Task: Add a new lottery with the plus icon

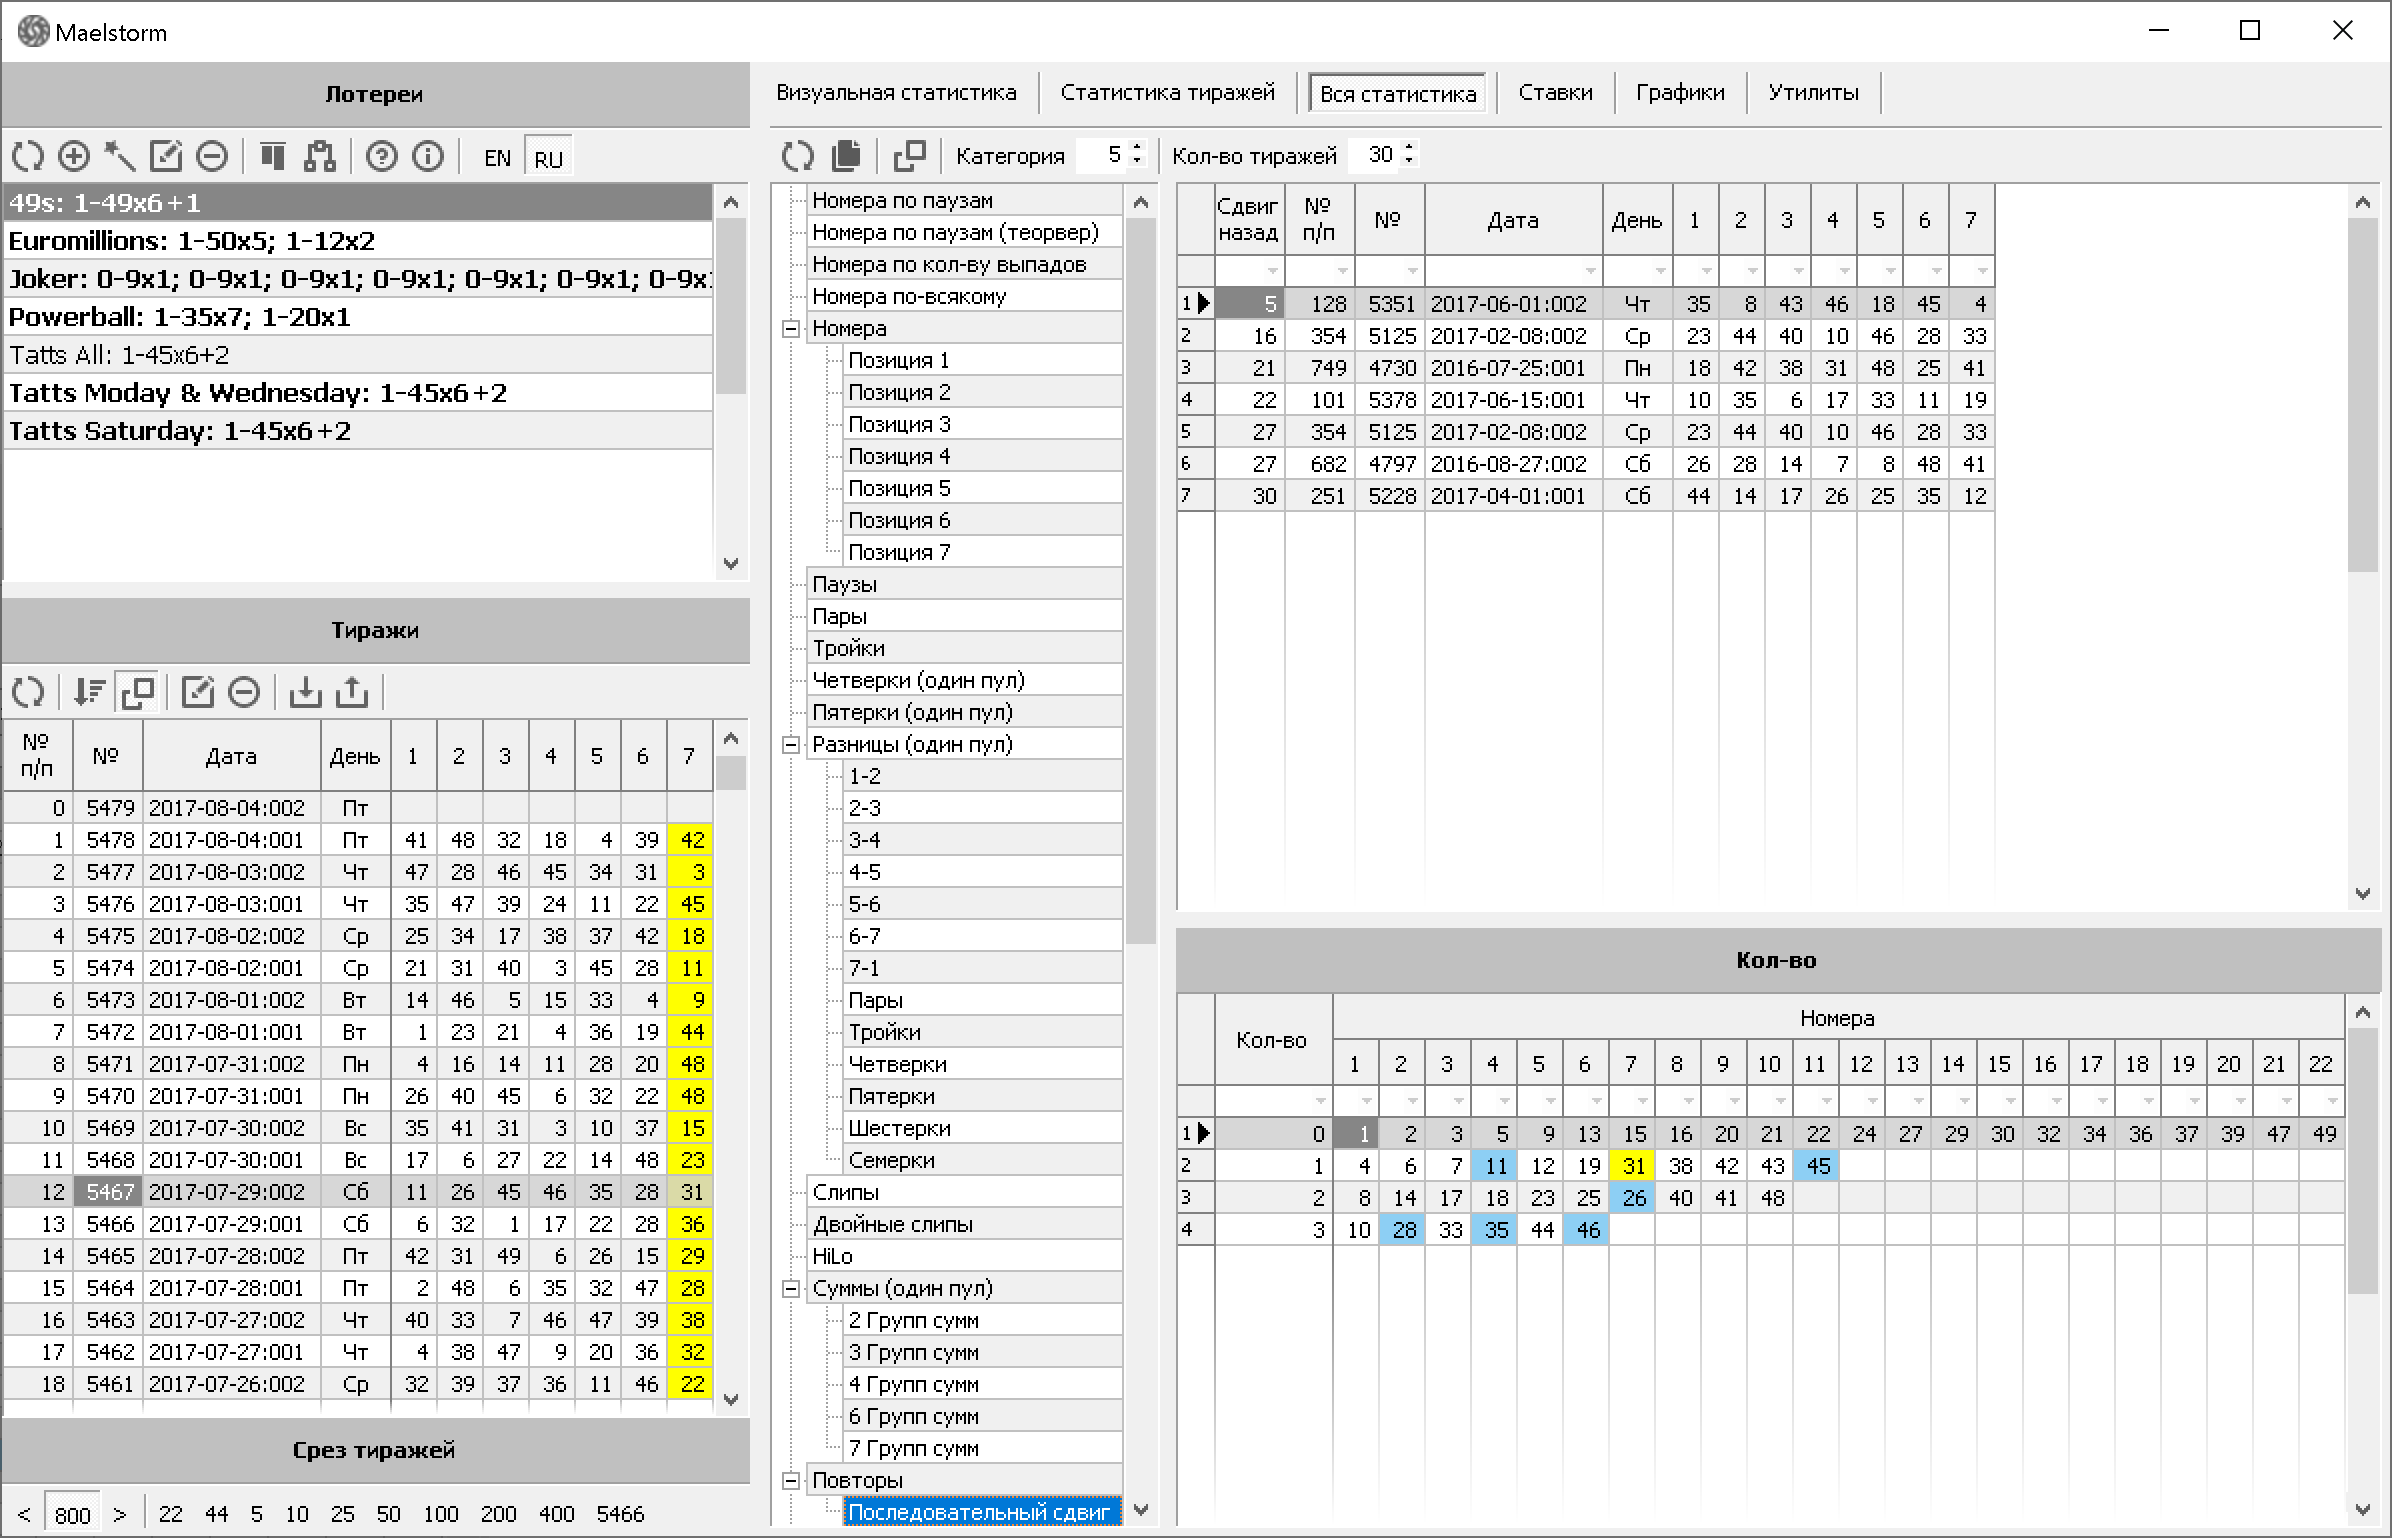Action: coord(74,157)
